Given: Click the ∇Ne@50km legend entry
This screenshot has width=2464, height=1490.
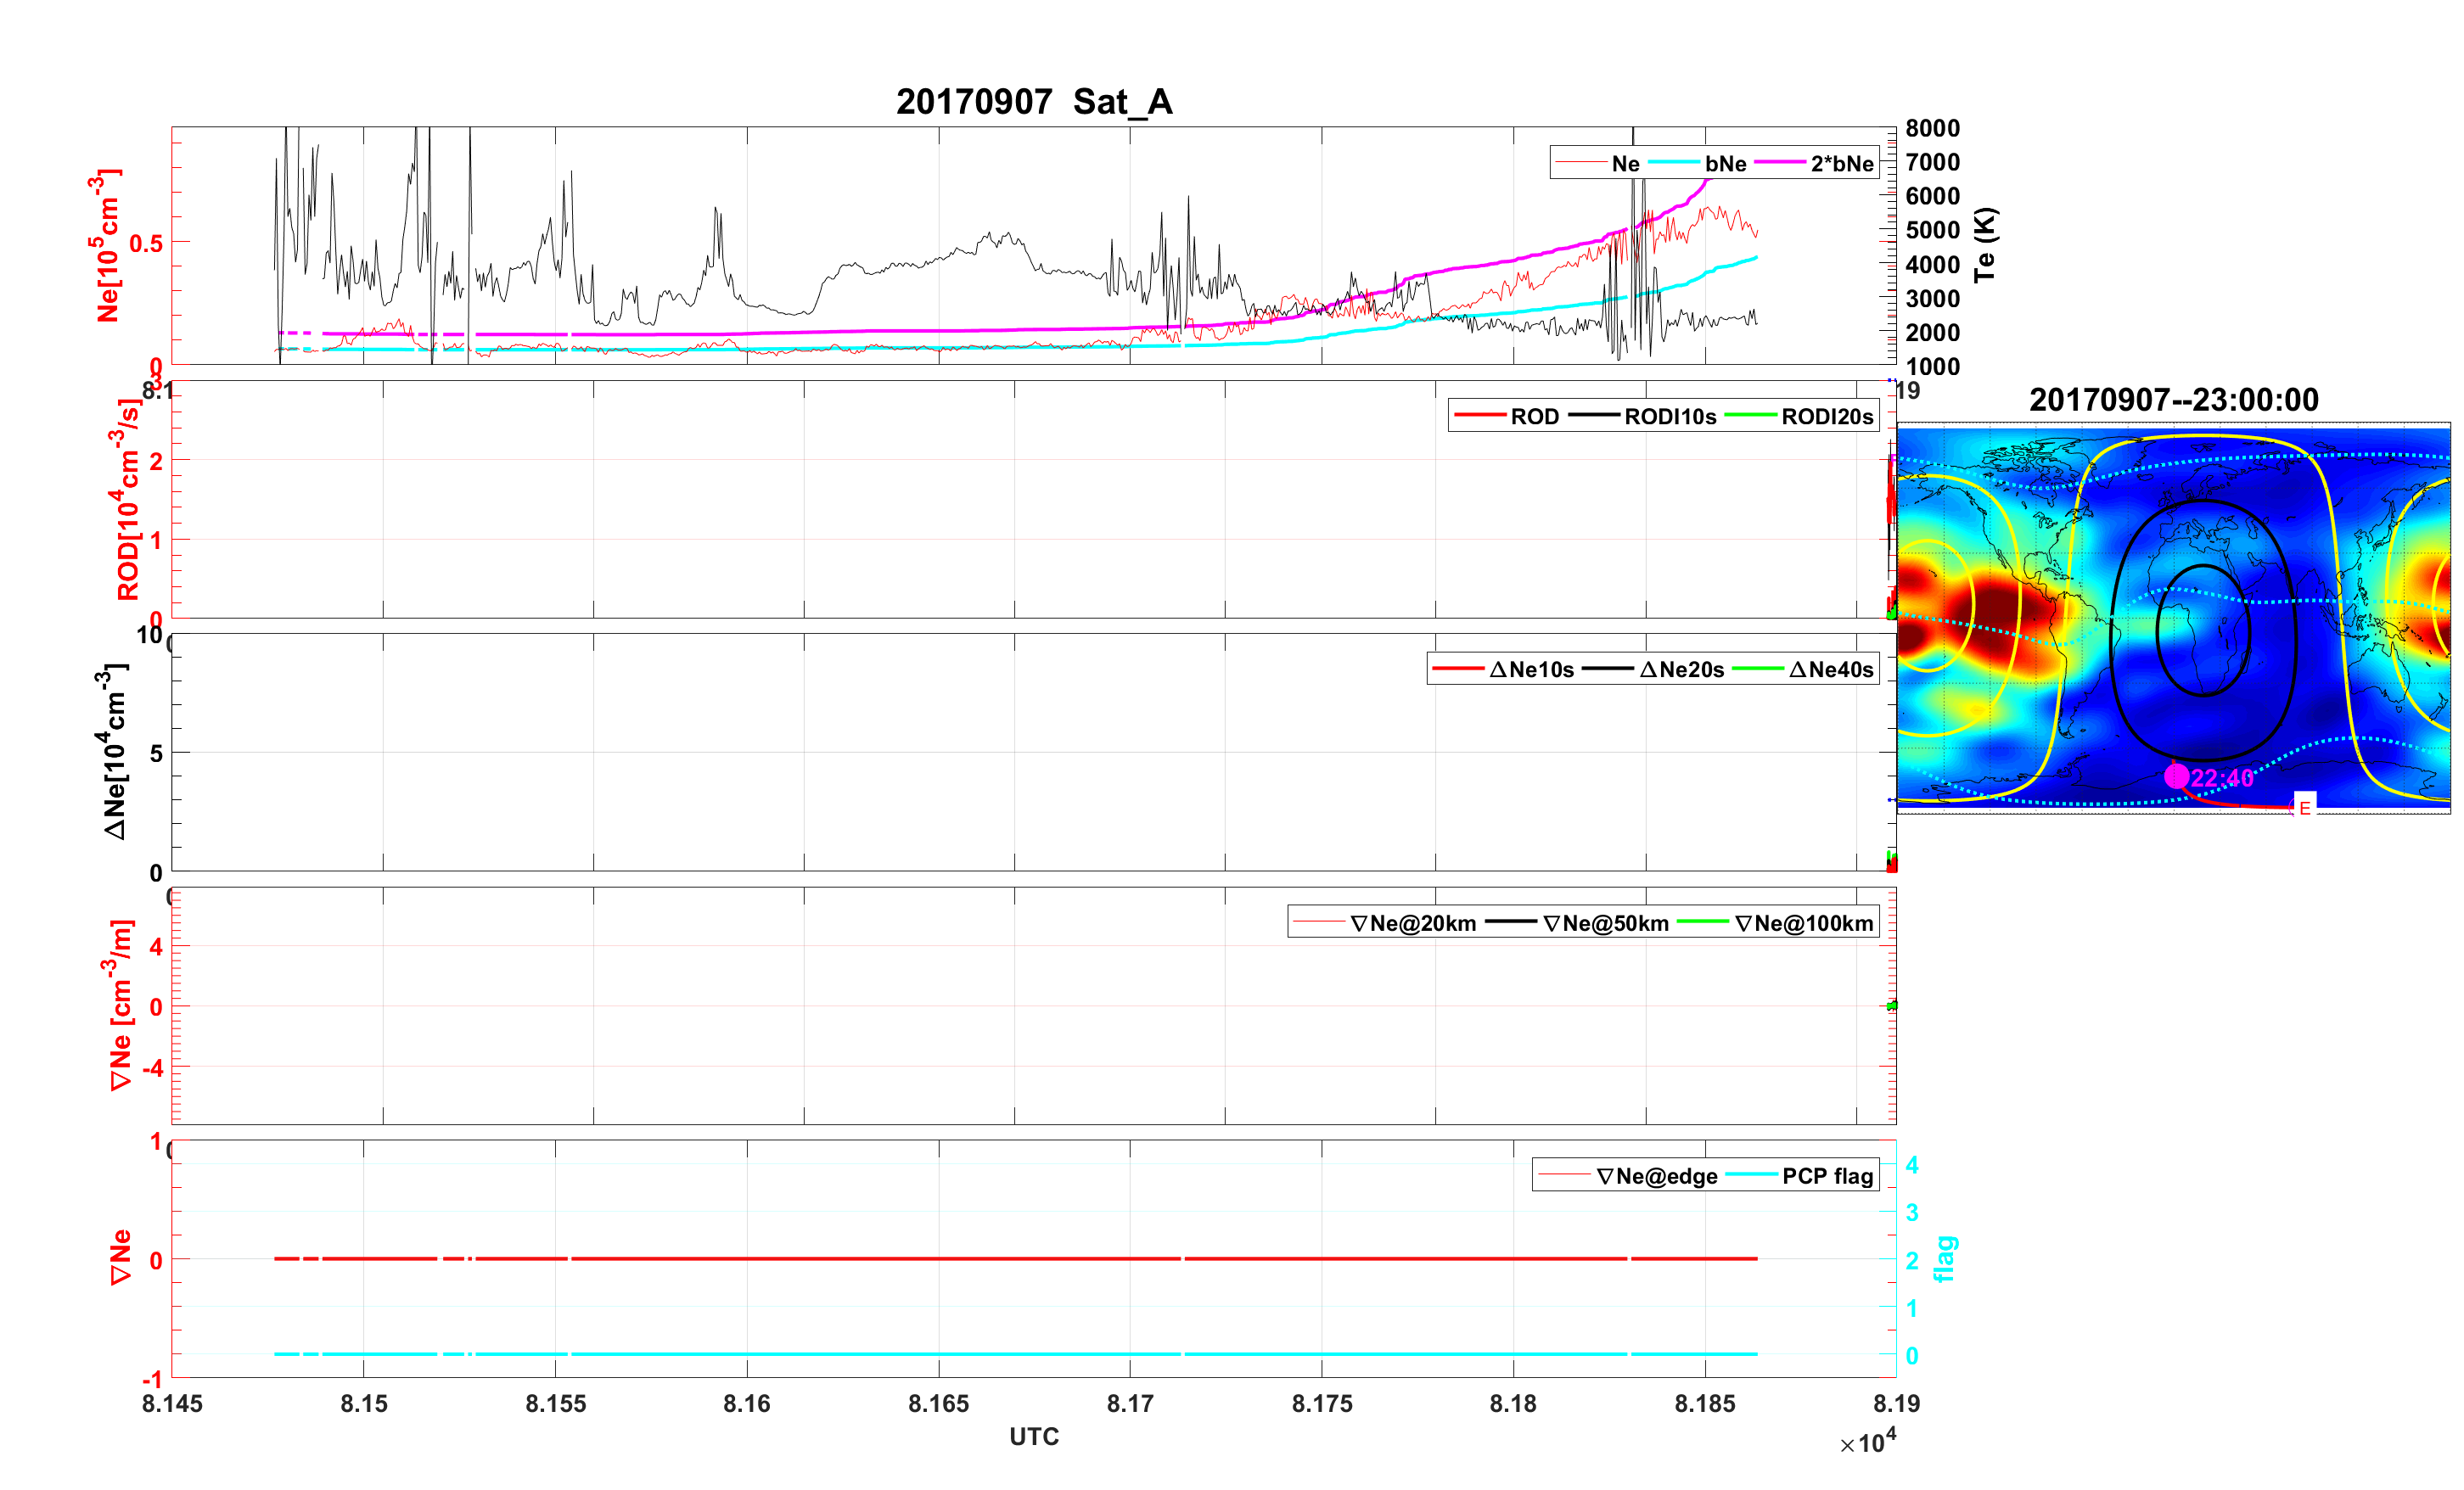Looking at the screenshot, I should click(x=1605, y=924).
